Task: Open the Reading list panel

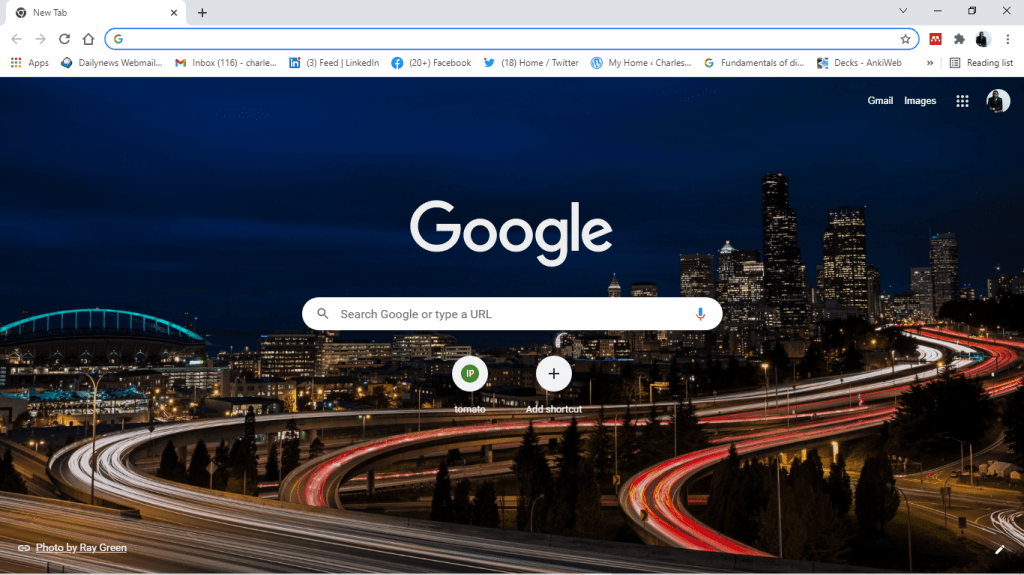Action: [981, 62]
